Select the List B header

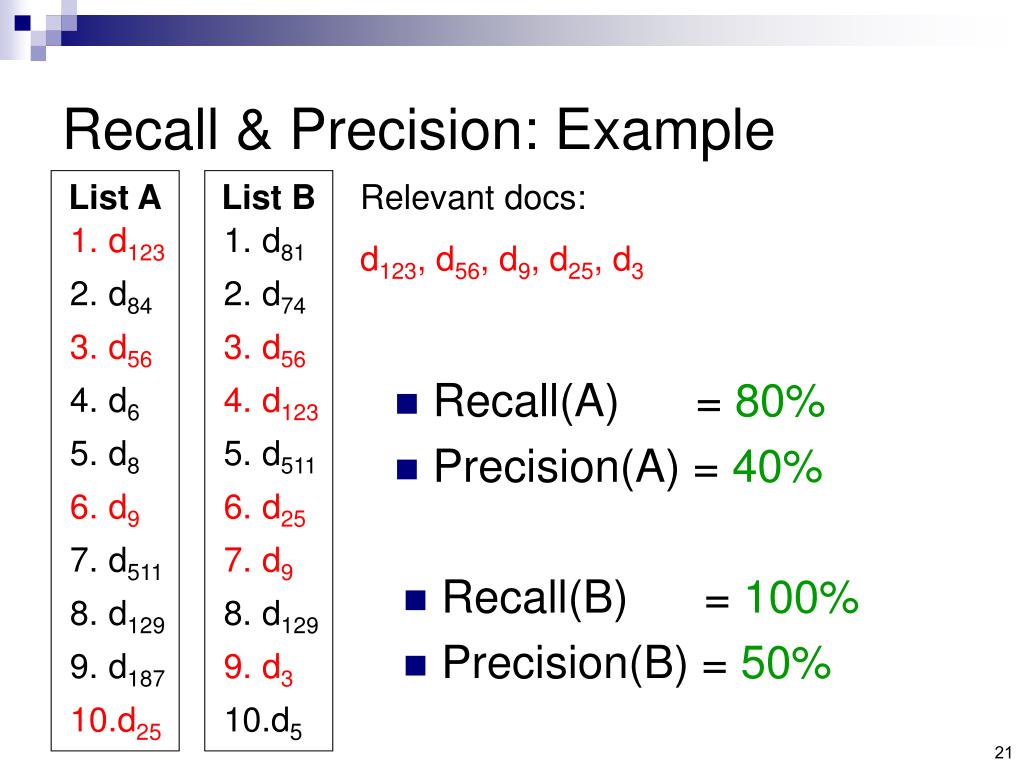click(268, 197)
